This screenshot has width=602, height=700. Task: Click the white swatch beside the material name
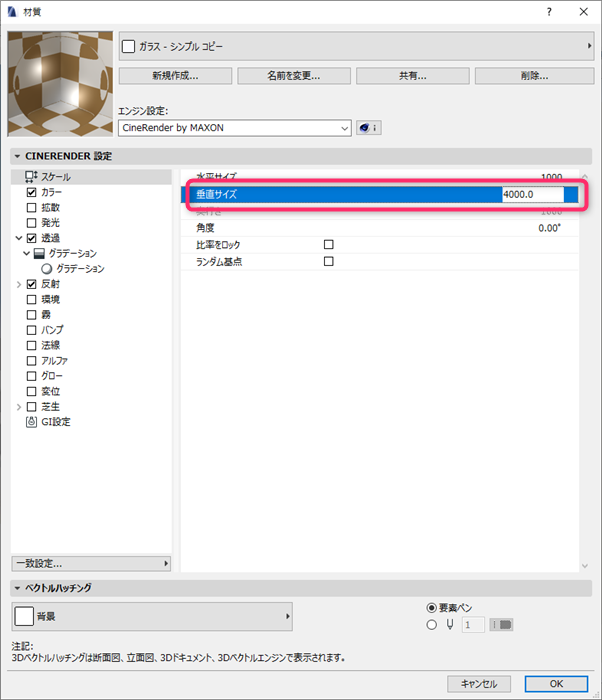(x=129, y=46)
